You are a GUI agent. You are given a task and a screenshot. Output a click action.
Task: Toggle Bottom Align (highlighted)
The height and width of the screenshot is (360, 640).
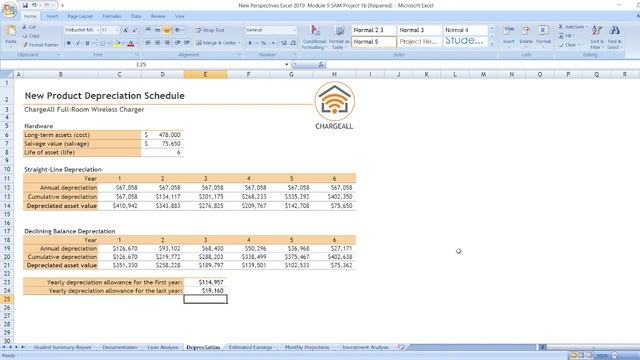coord(167,30)
